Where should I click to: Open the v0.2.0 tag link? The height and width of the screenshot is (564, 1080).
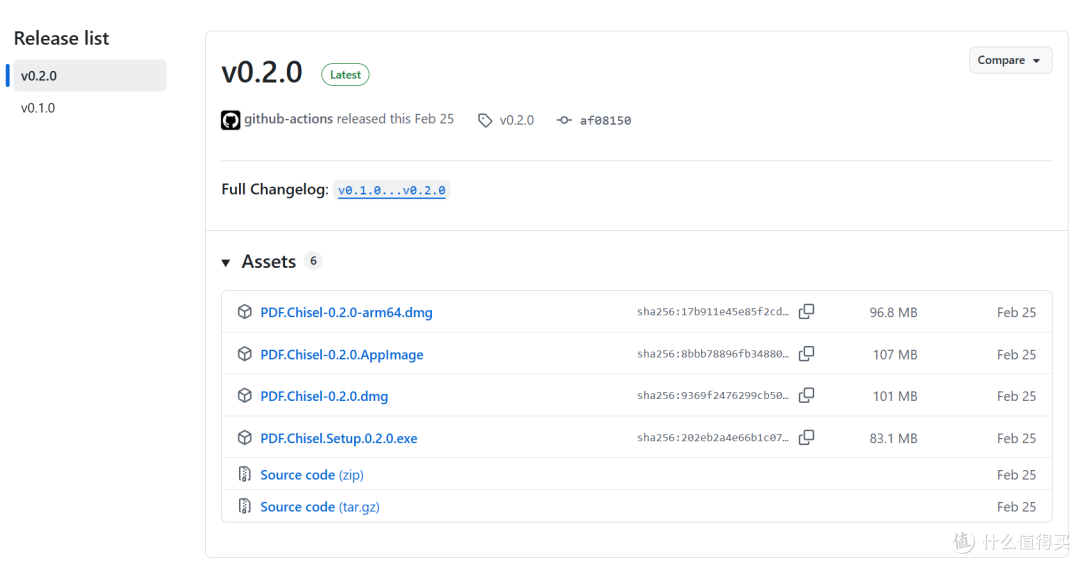click(x=517, y=121)
